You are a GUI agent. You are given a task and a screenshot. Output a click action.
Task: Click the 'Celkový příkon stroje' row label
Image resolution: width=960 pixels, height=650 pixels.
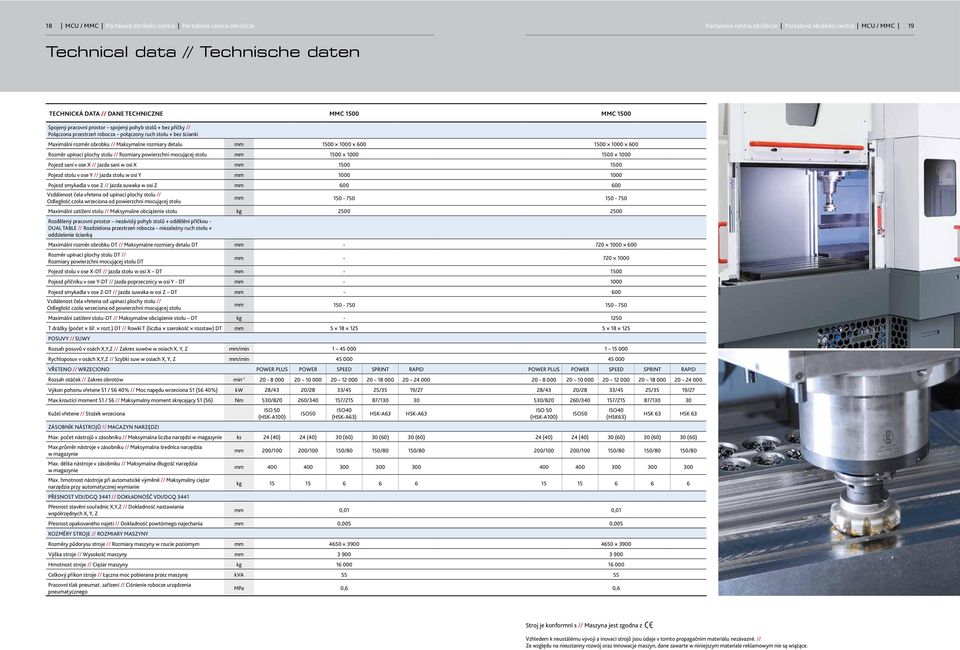point(118,575)
